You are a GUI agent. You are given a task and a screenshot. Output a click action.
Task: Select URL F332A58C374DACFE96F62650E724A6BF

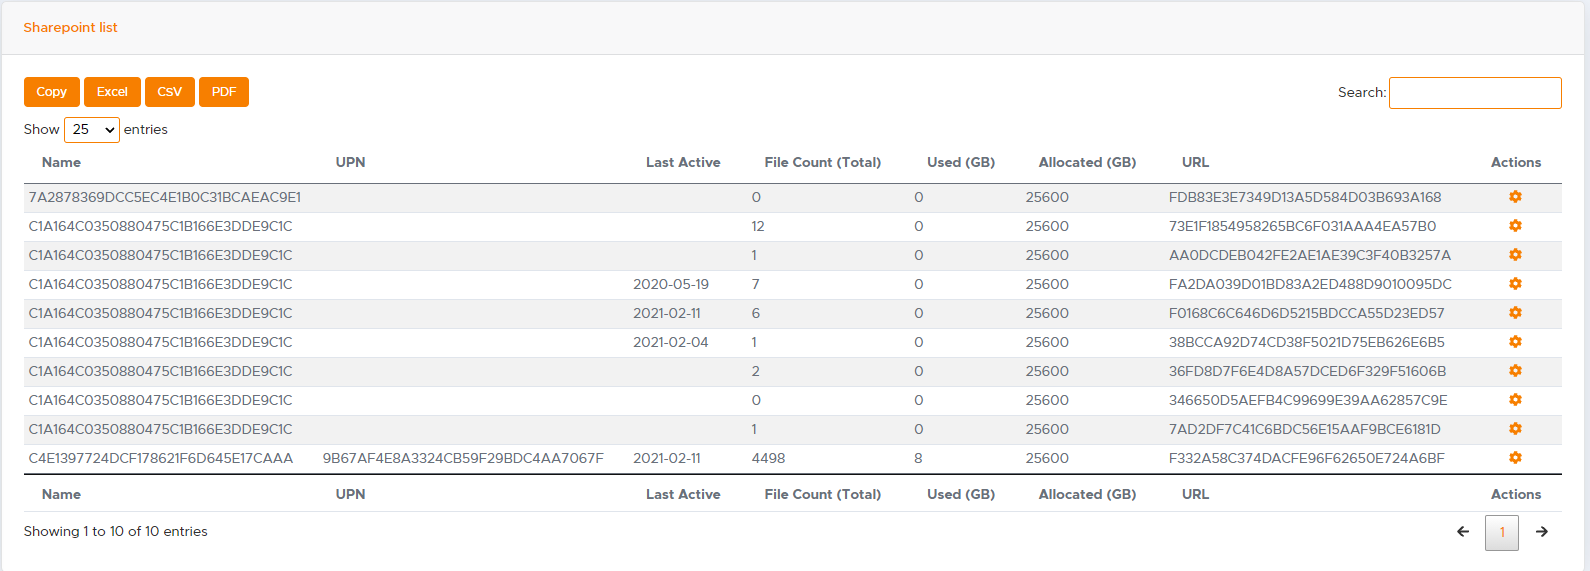[1307, 458]
